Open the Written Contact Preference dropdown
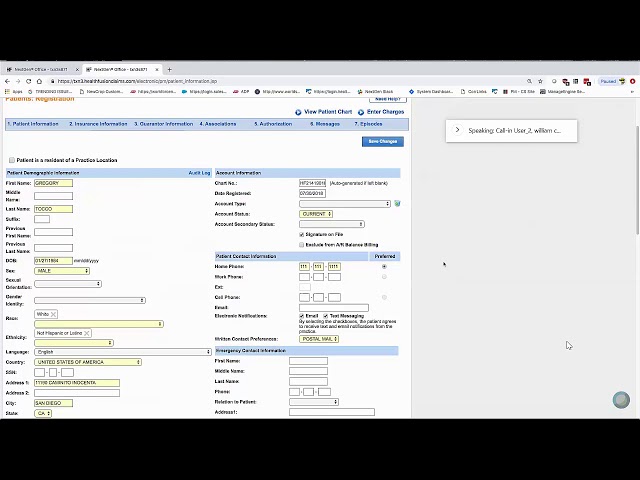 [319, 339]
